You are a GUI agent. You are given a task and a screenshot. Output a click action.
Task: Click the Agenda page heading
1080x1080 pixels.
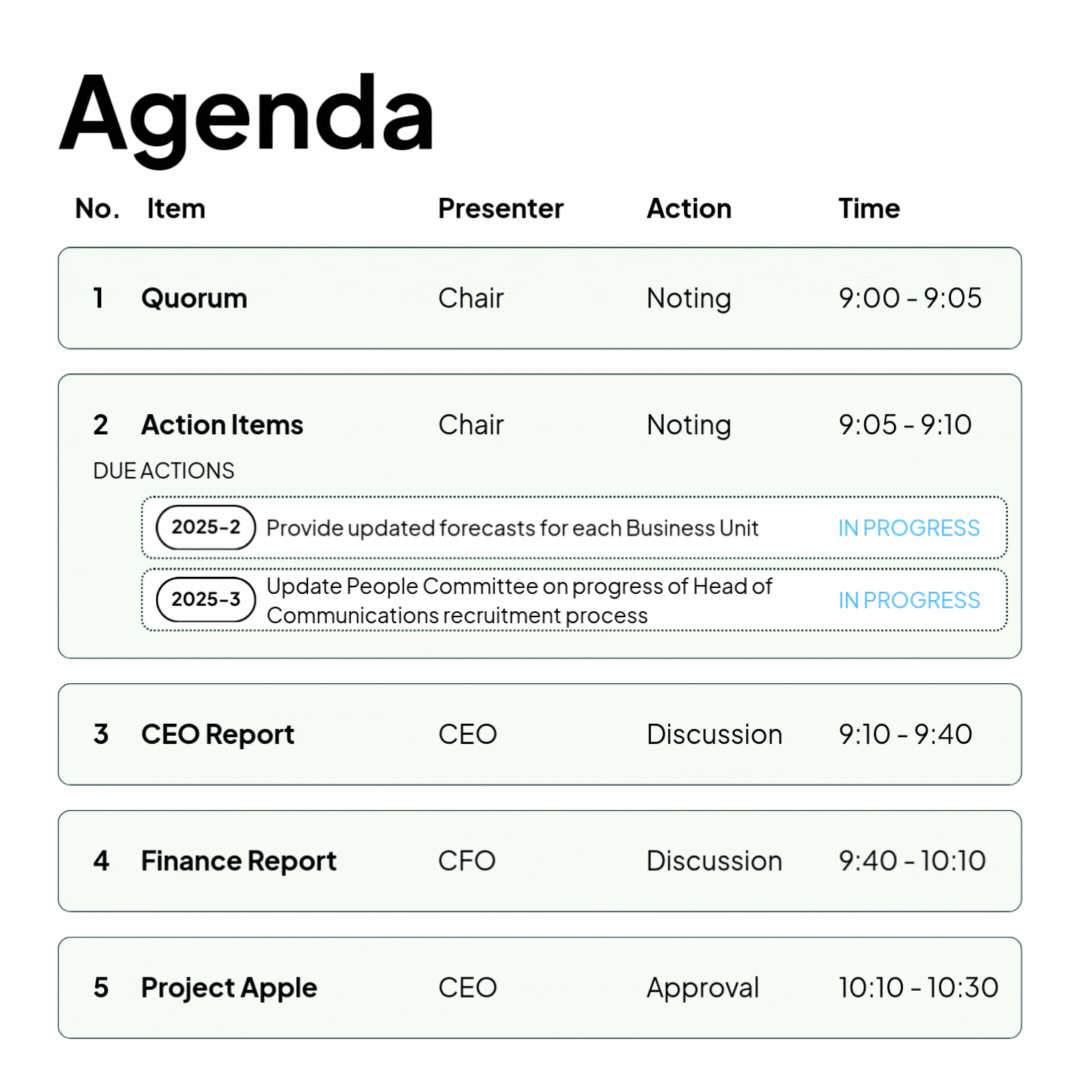pyautogui.click(x=247, y=114)
